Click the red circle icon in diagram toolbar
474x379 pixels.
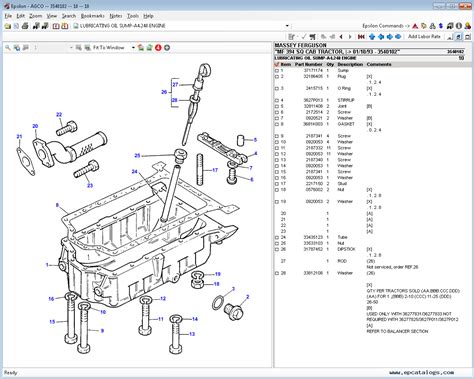point(158,48)
